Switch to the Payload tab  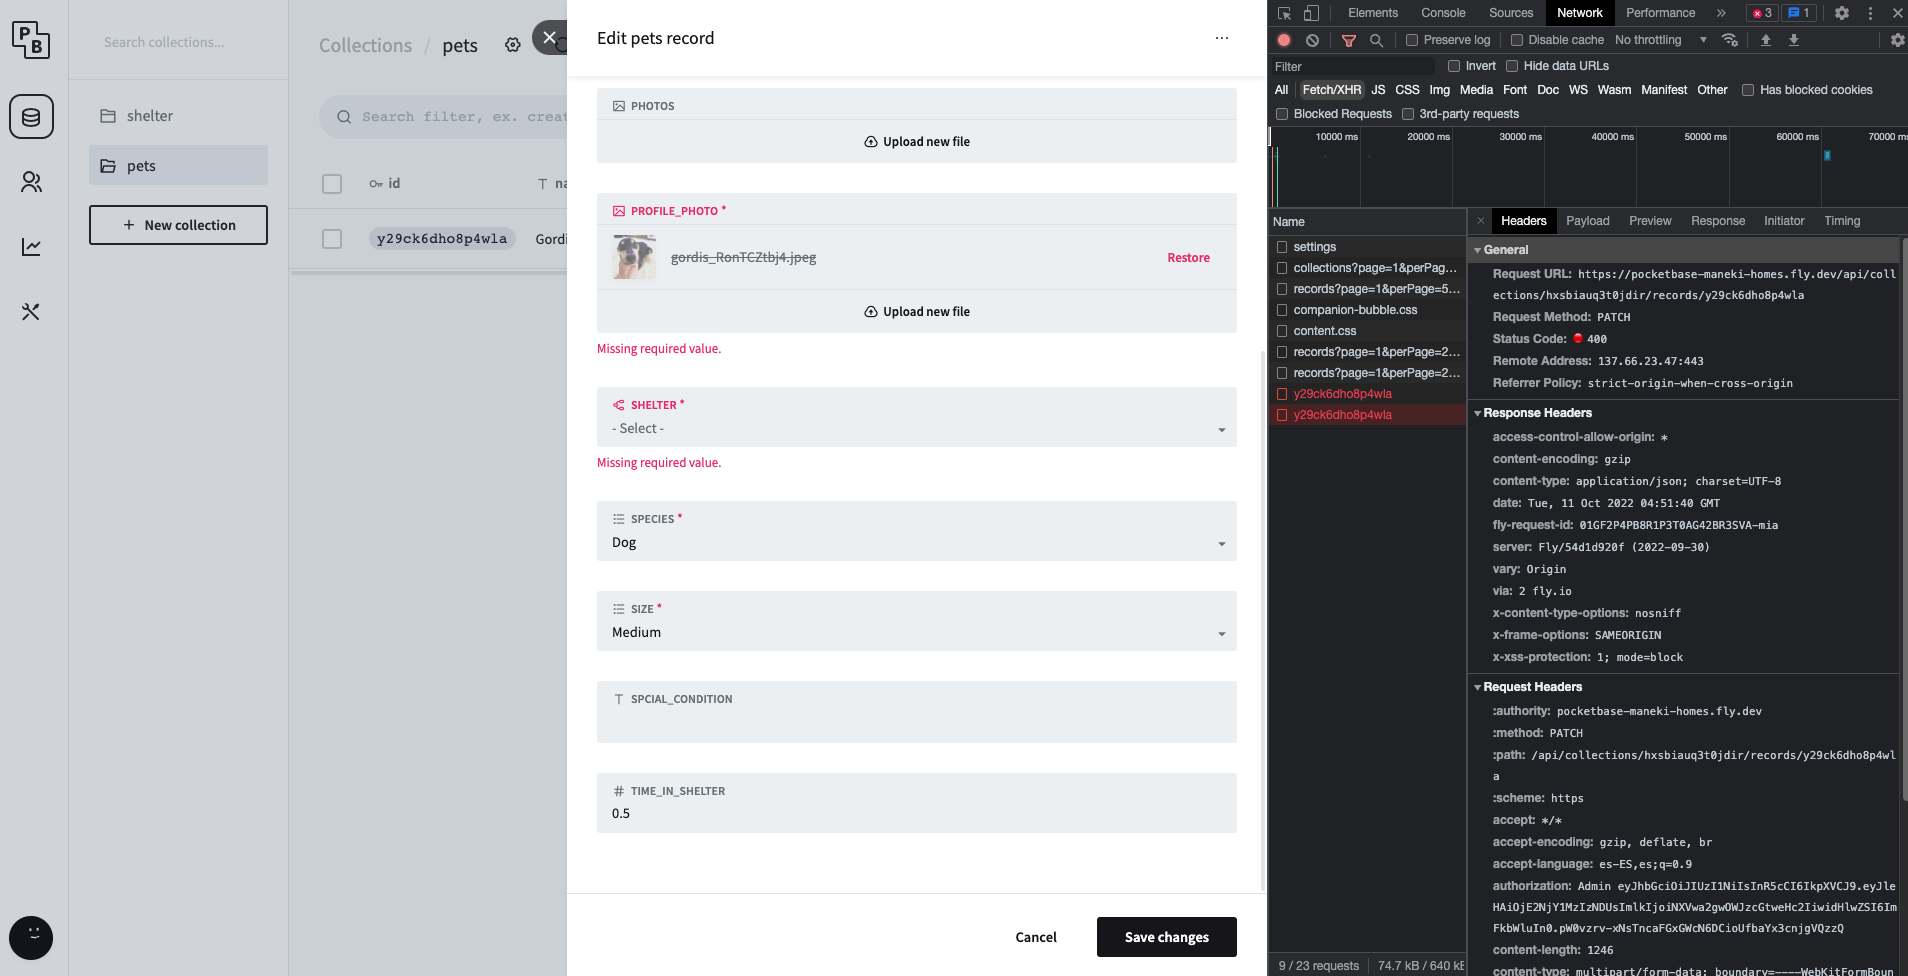click(x=1588, y=221)
